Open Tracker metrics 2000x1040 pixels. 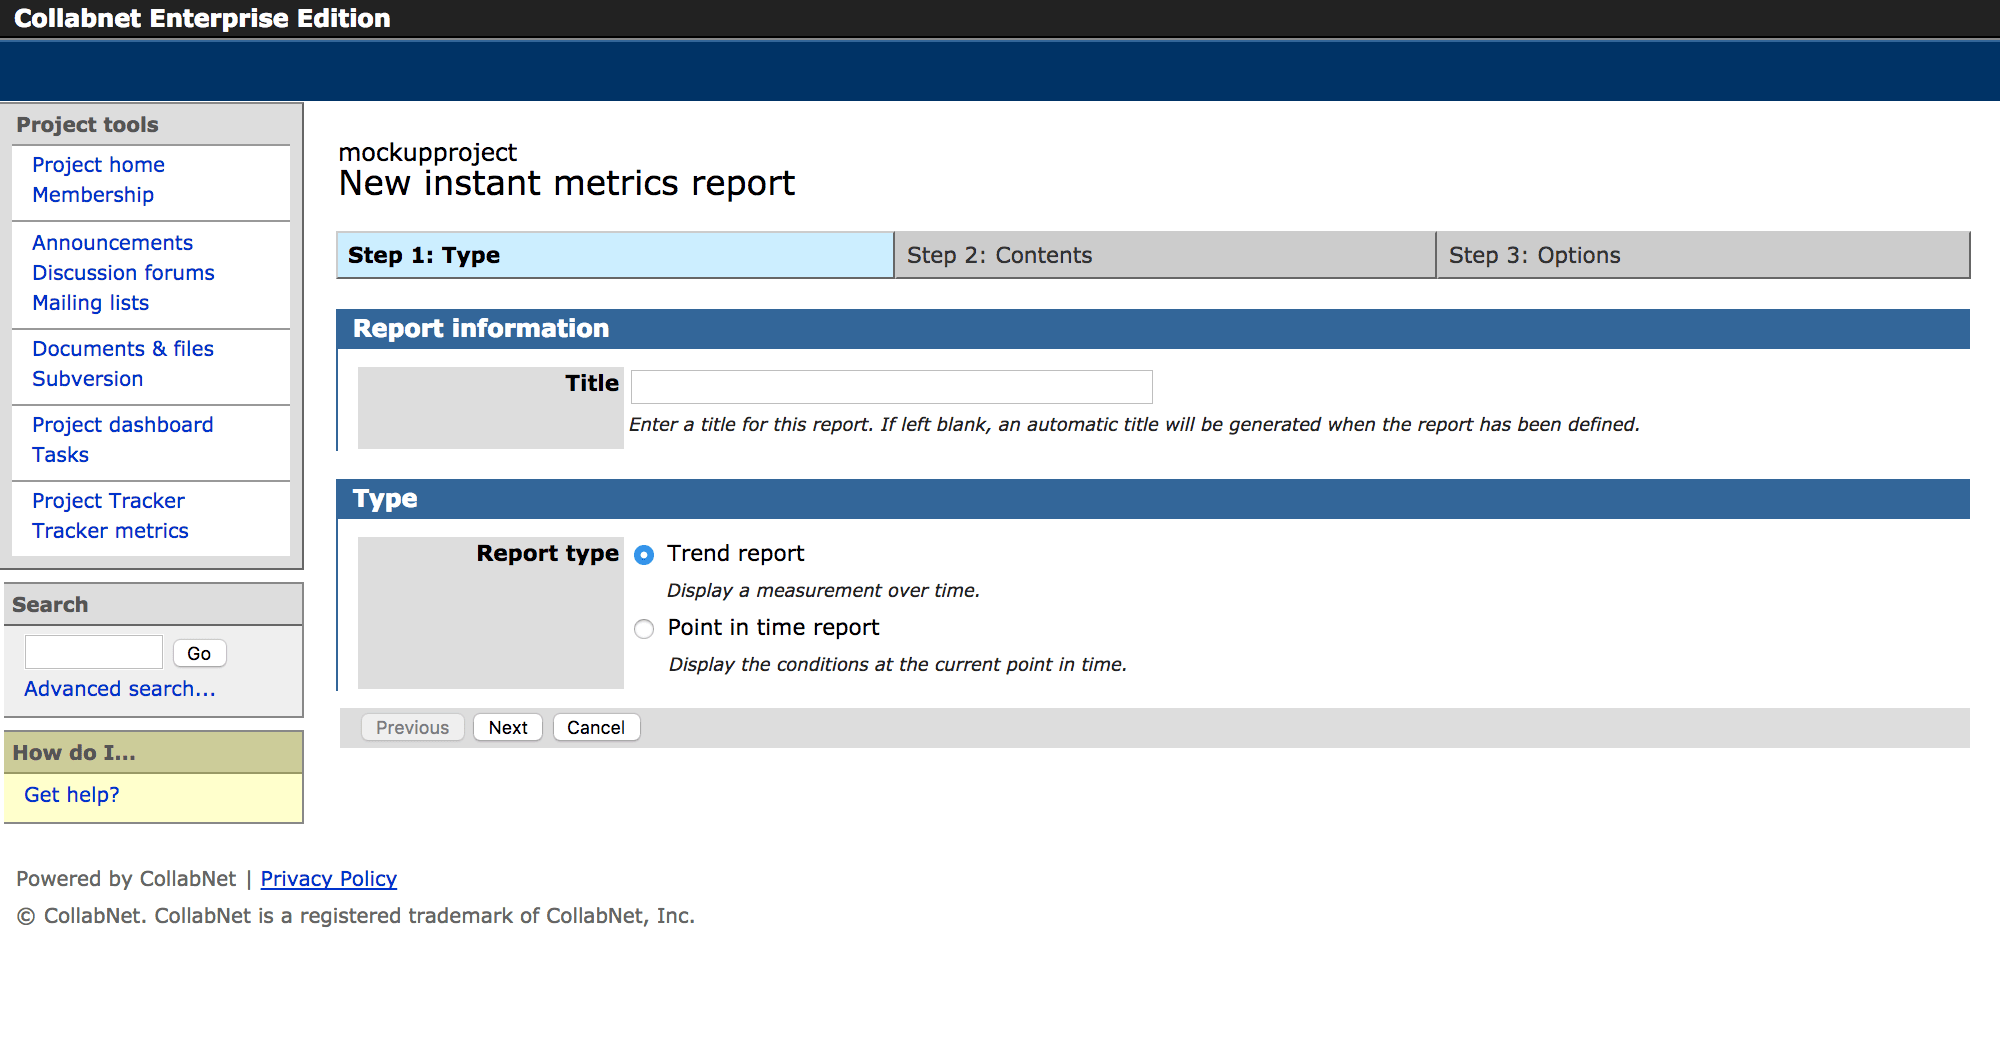pyautogui.click(x=110, y=530)
